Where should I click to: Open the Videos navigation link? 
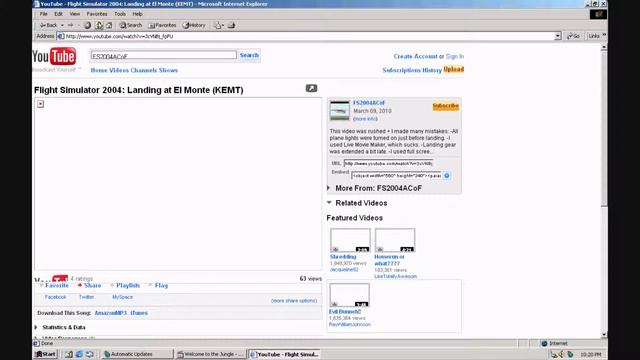[119, 70]
